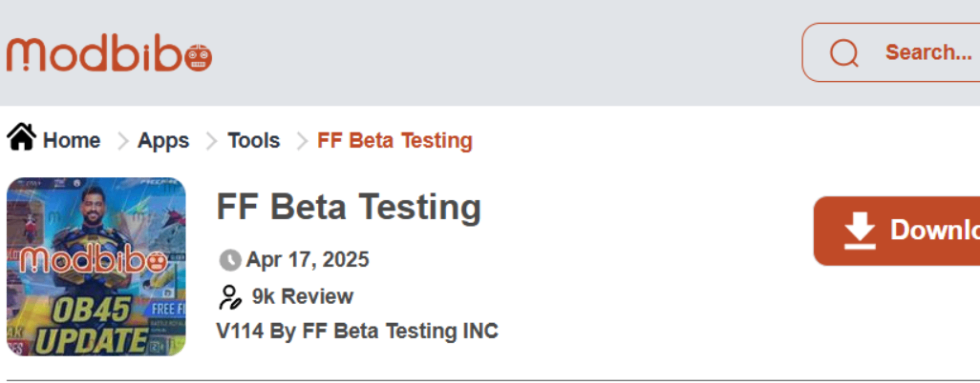980x383 pixels.
Task: Go to Home breadcrumb link
Action: pos(71,141)
